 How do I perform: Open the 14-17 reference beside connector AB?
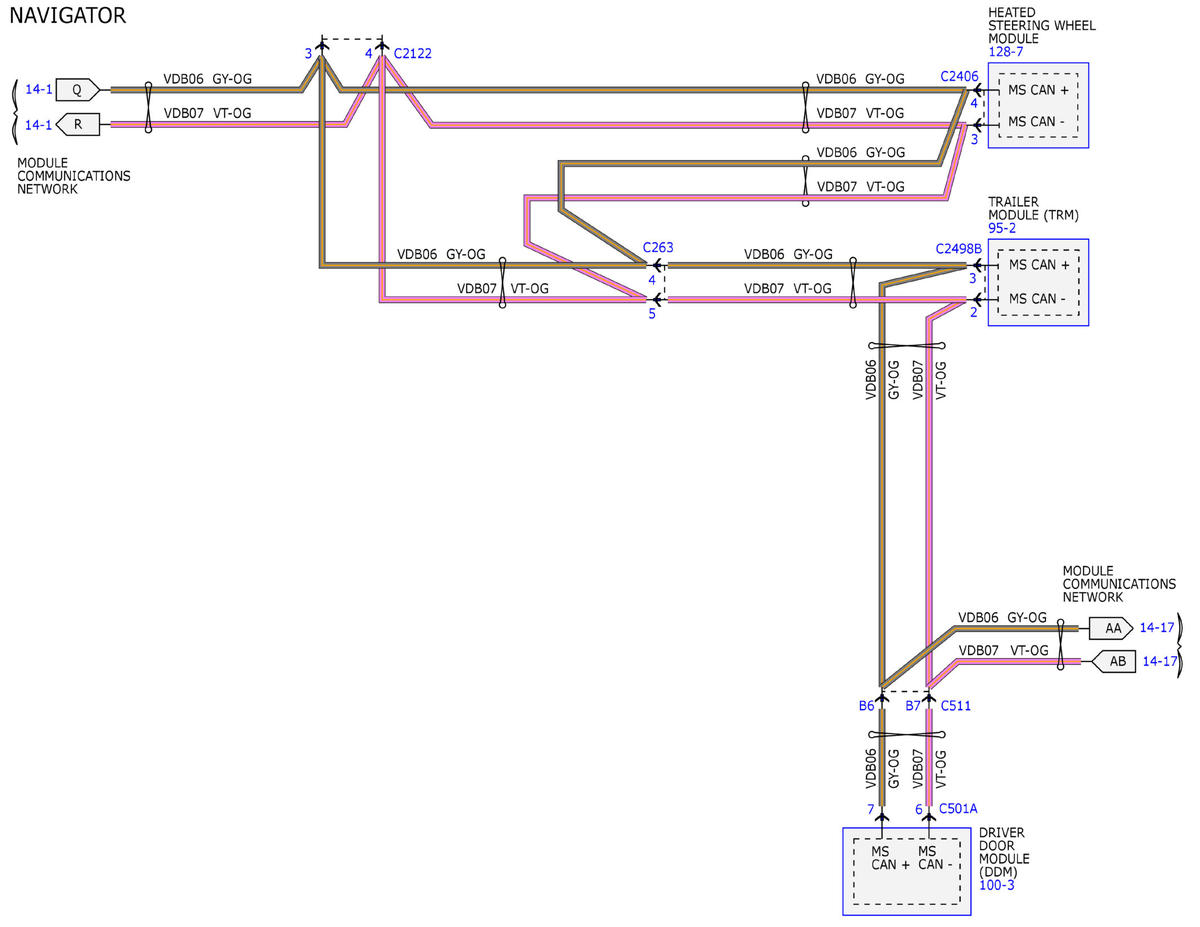1158,661
